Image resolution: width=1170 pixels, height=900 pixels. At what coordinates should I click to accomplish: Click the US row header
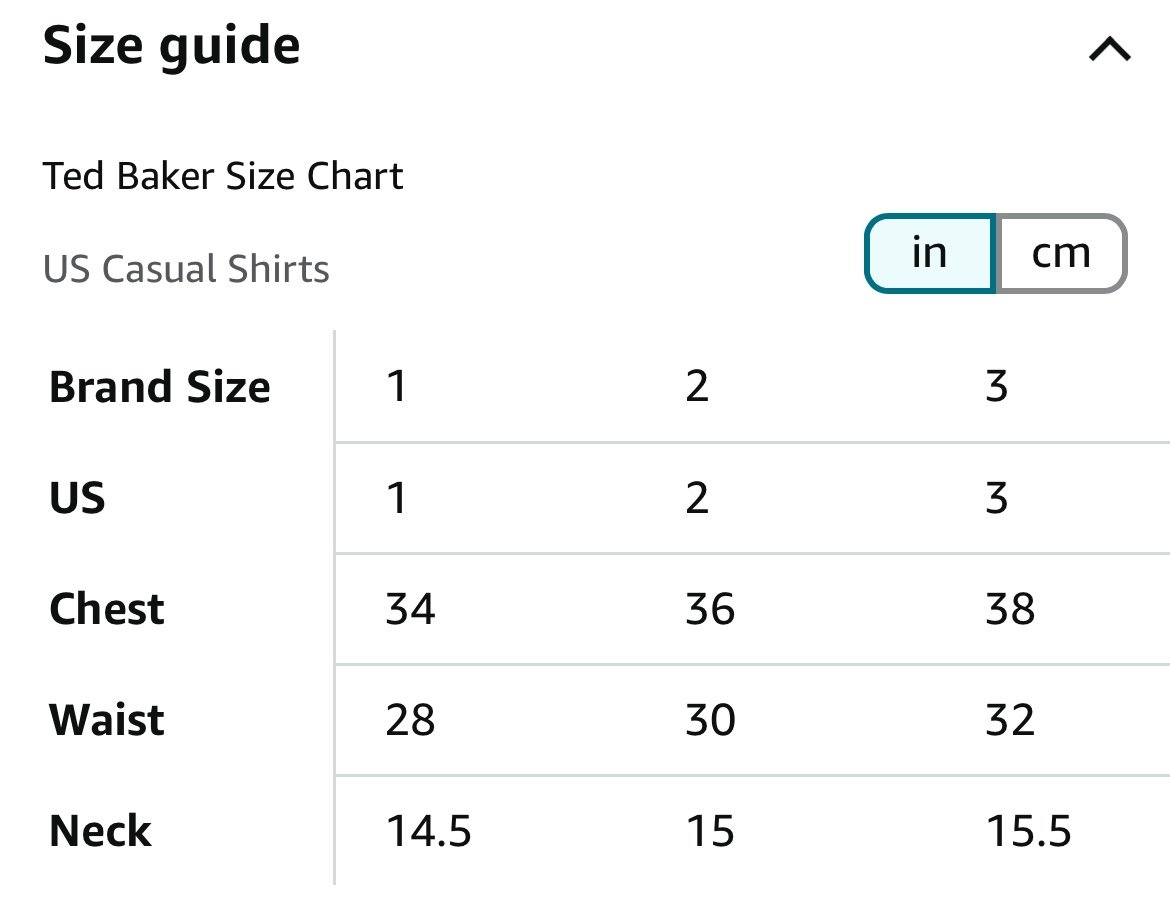coord(77,498)
